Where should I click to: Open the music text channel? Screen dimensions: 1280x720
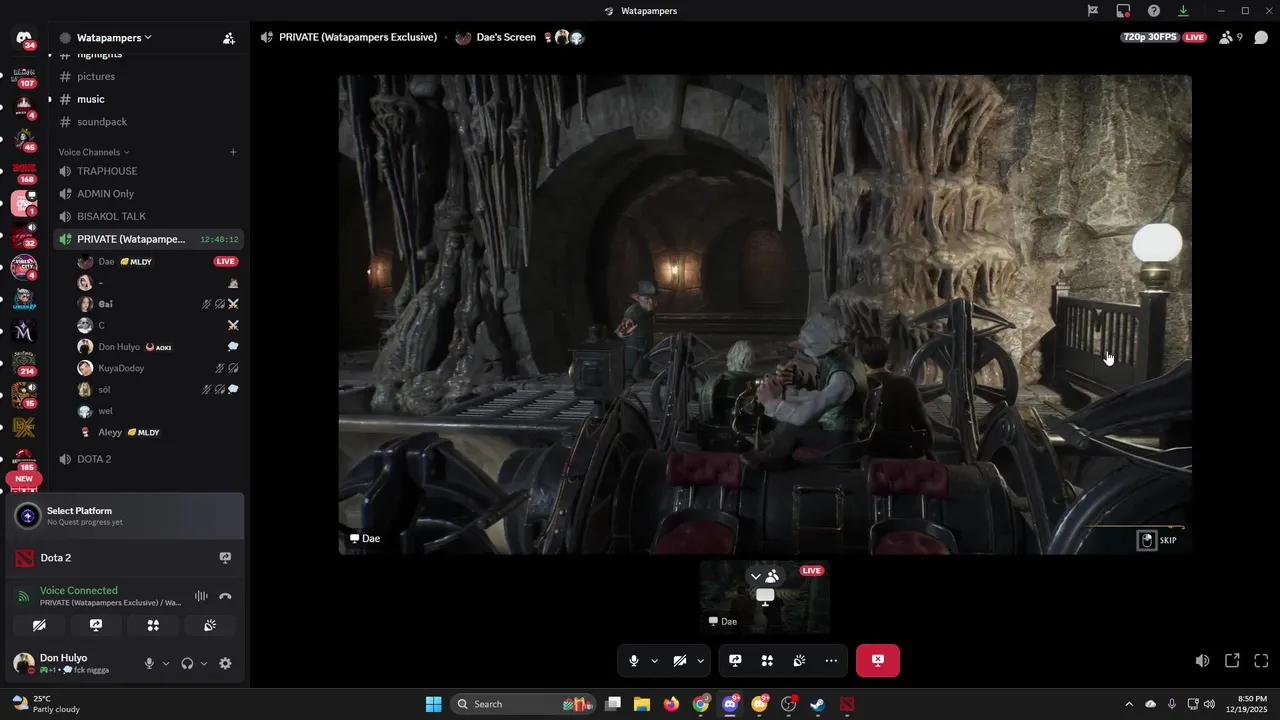pyautogui.click(x=91, y=99)
